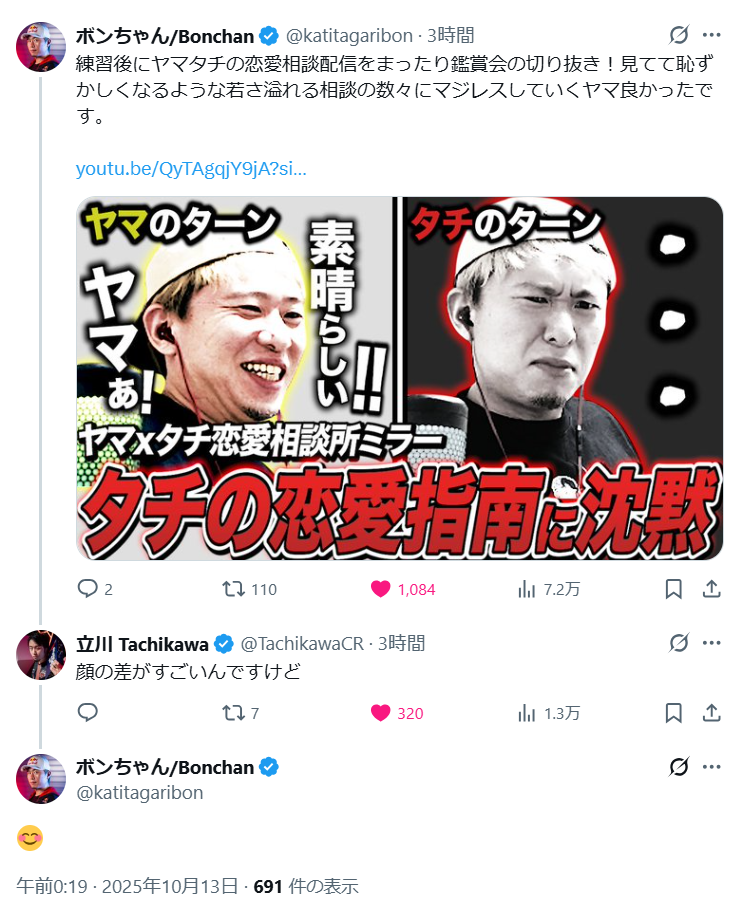The height and width of the screenshot is (919, 741).
Task: Open more options on the bottom Bonchan tweet
Action: (x=712, y=767)
